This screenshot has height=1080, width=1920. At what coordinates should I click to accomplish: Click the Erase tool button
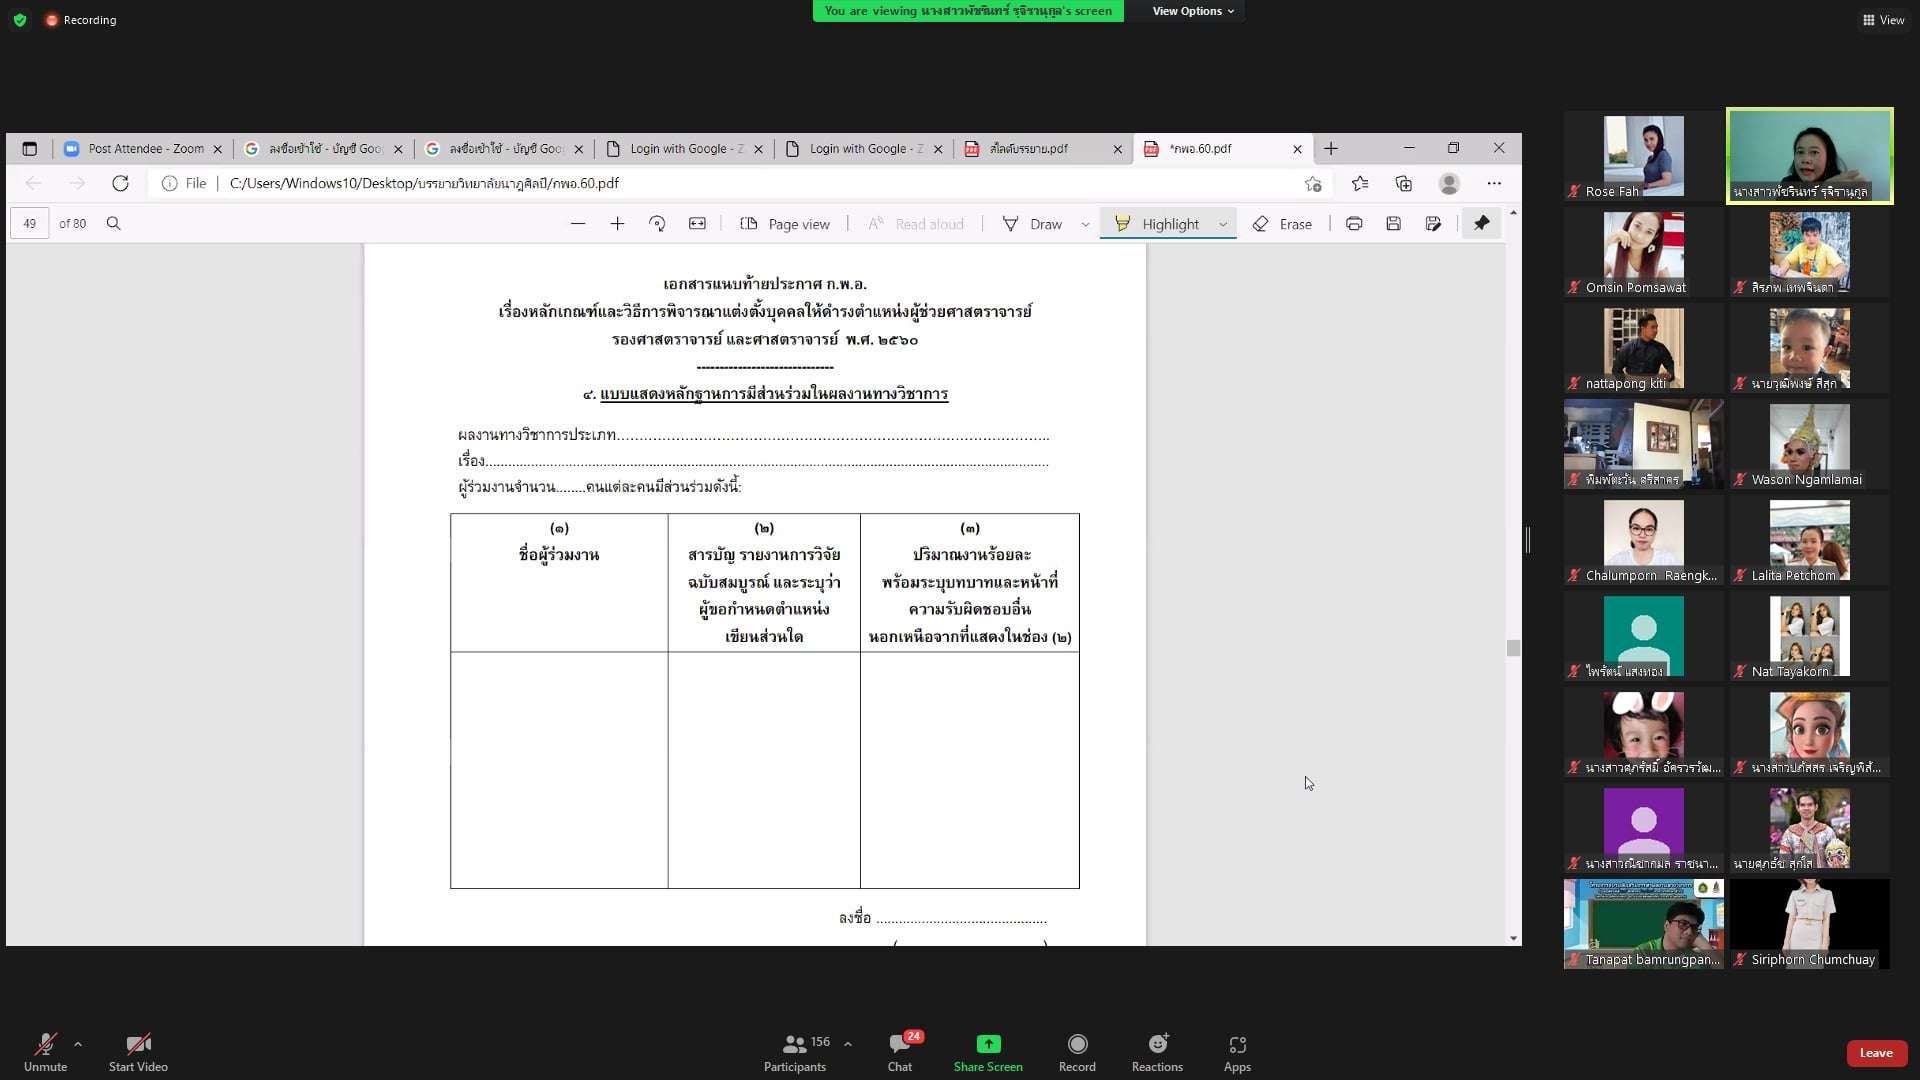click(x=1283, y=224)
